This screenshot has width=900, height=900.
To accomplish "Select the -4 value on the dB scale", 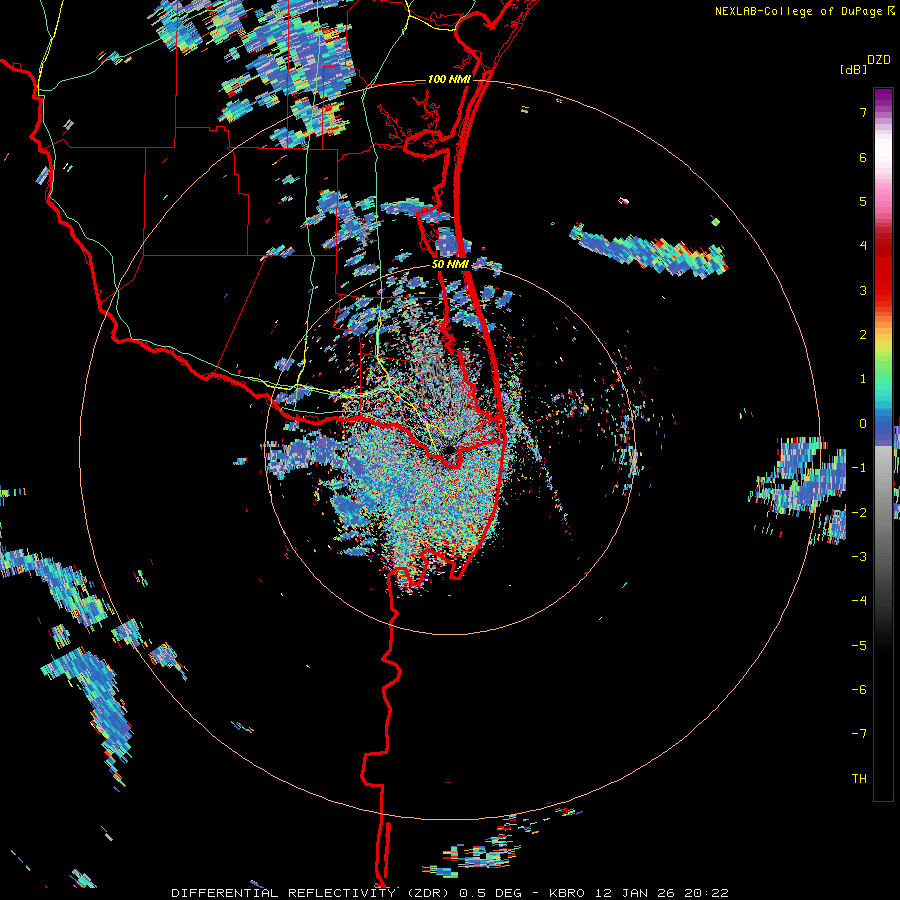I will pyautogui.click(x=859, y=600).
